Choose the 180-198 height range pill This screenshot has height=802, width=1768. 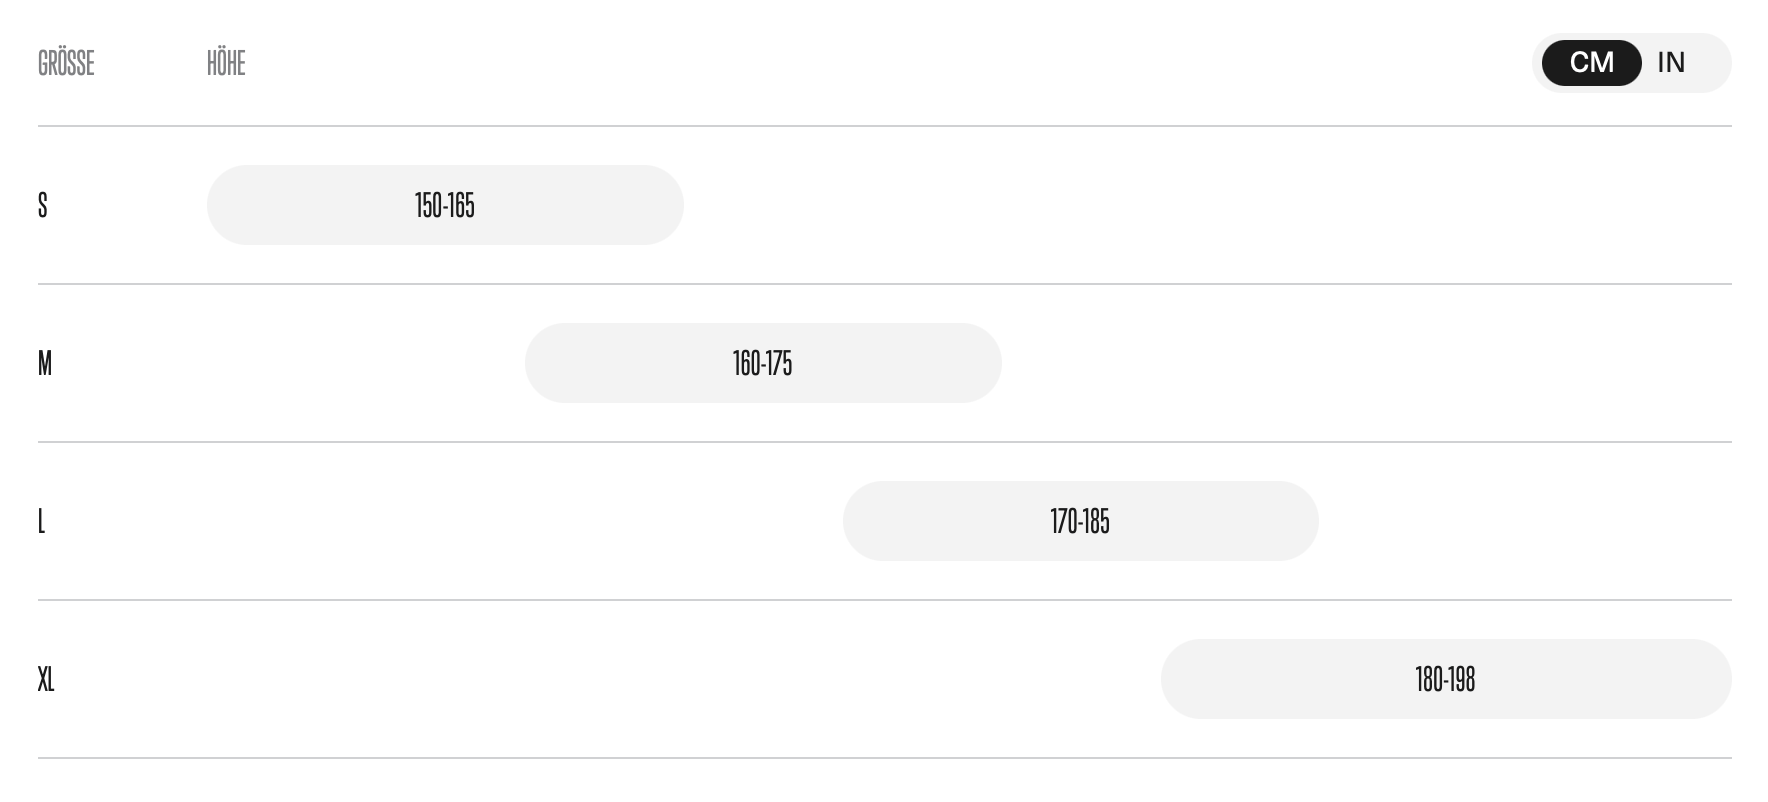click(1446, 679)
